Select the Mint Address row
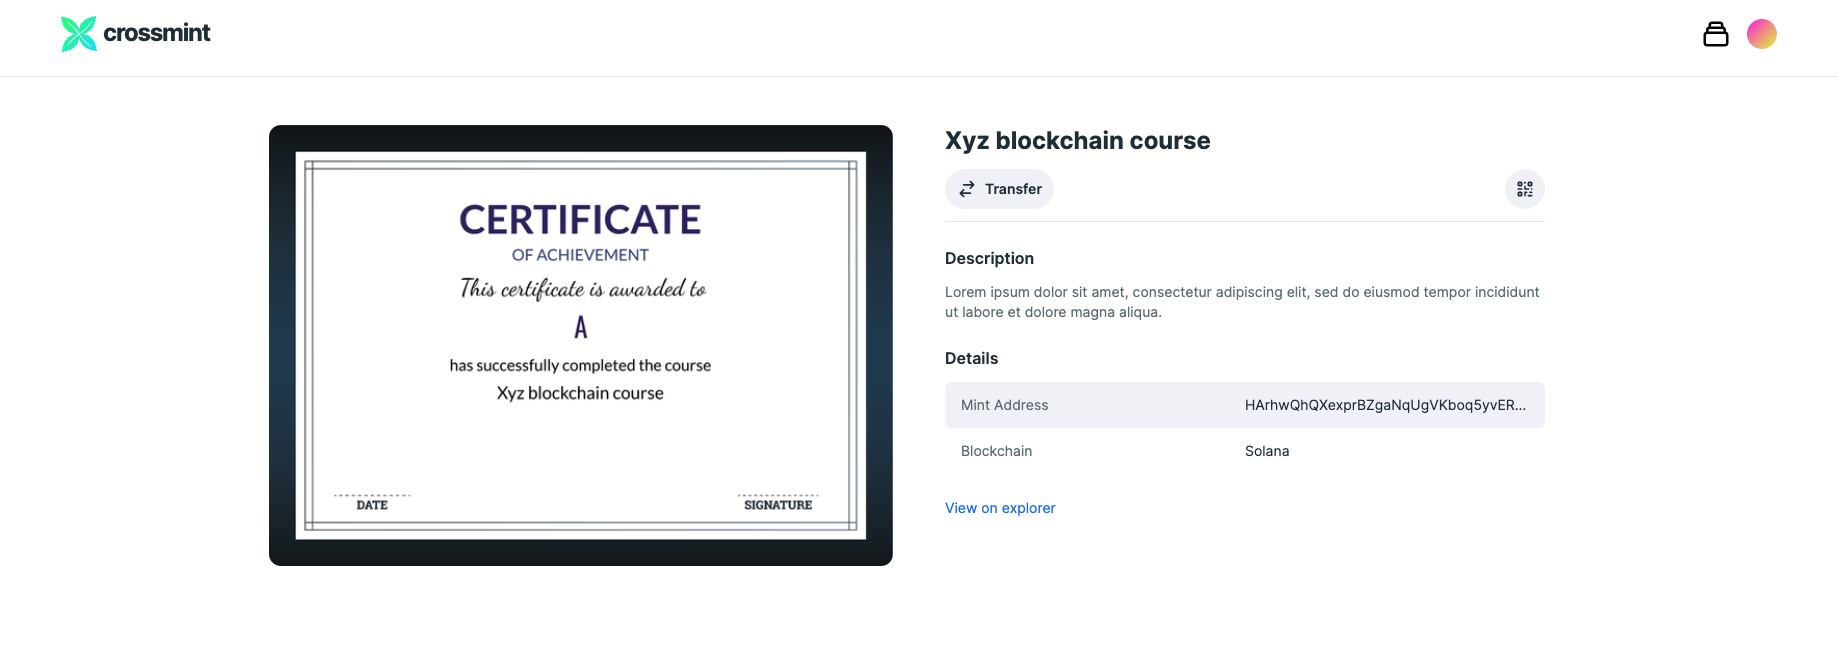Viewport: 1838px width, 657px height. click(1245, 405)
